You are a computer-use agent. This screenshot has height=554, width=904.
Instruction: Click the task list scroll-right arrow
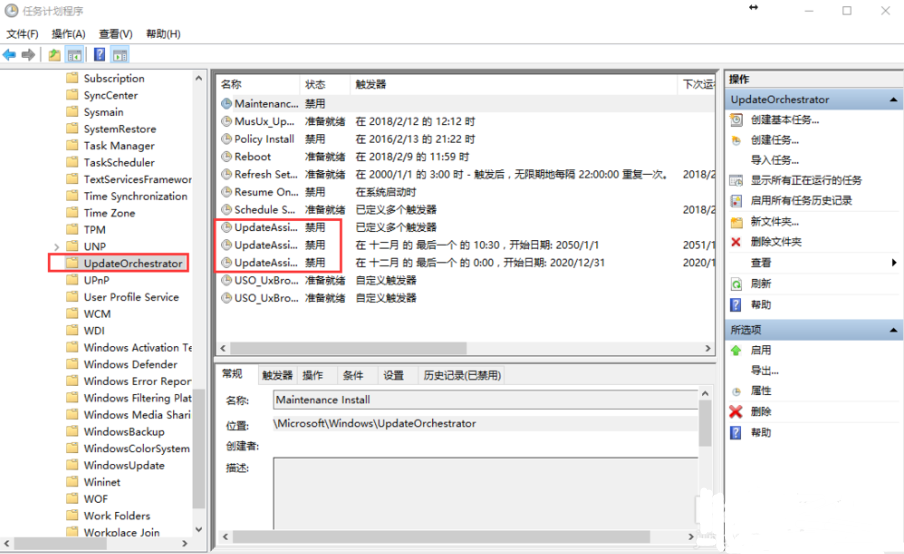[708, 349]
